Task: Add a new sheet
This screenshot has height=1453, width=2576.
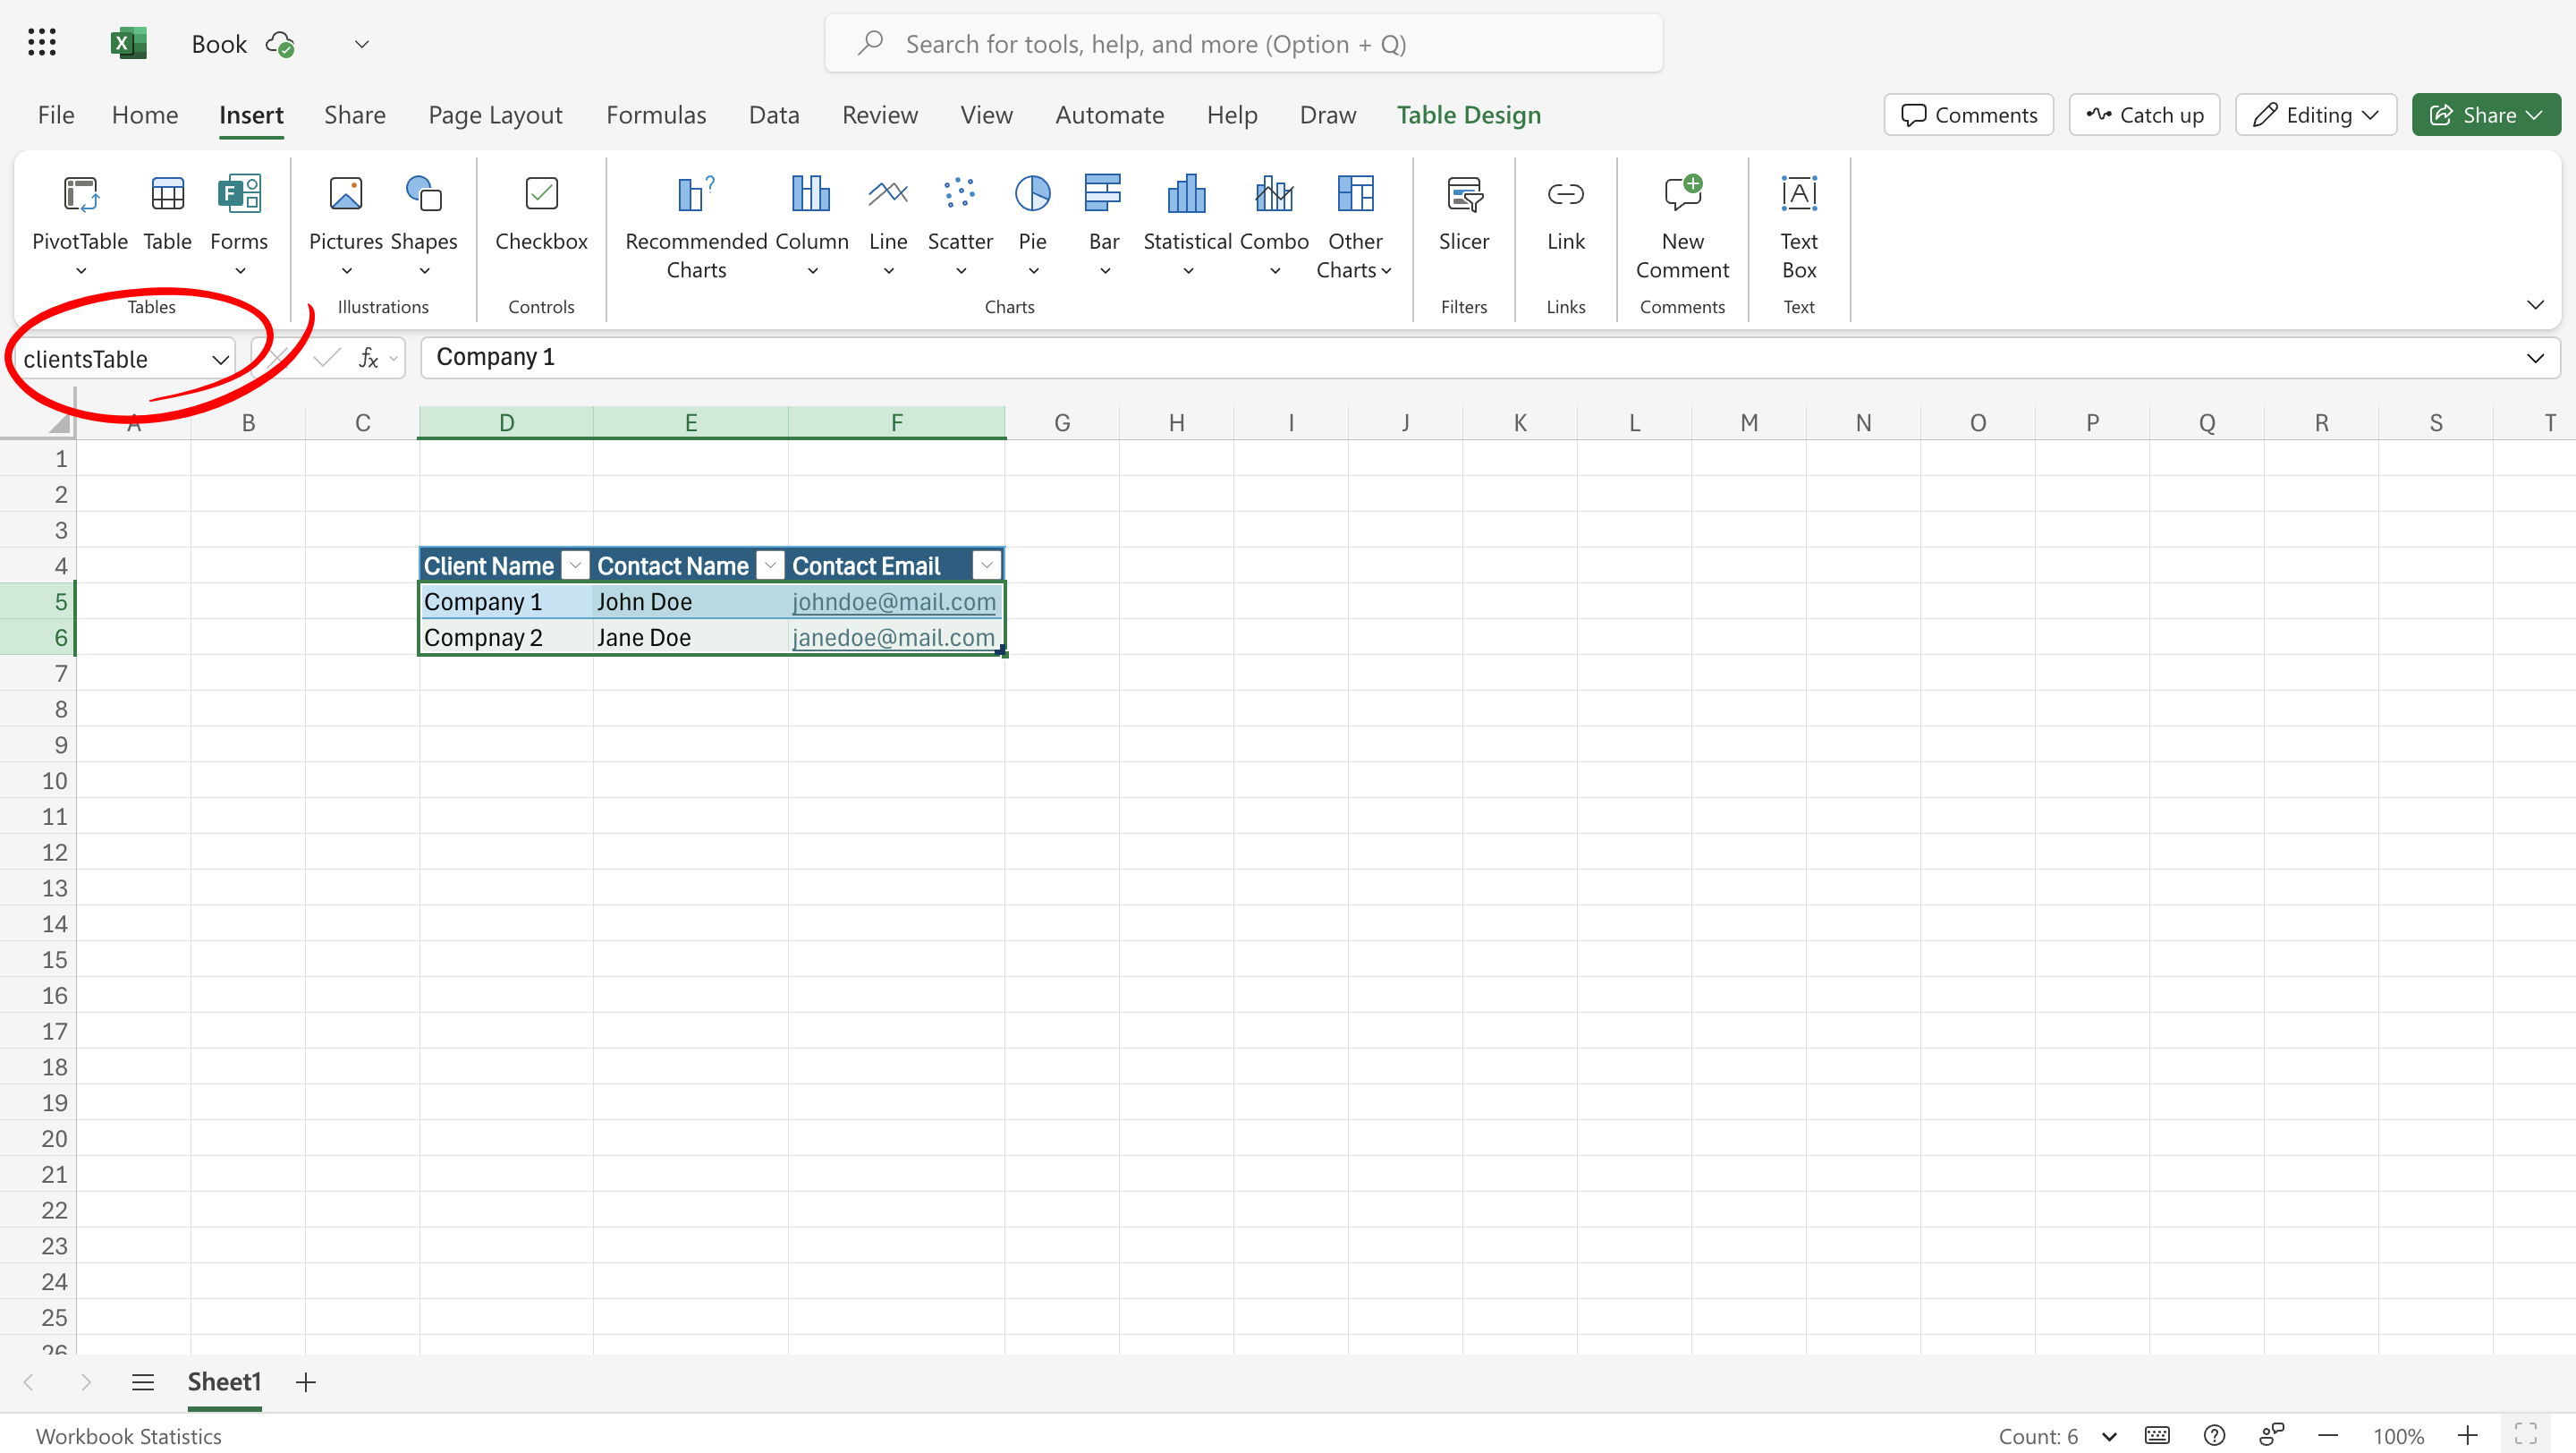Action: point(305,1382)
